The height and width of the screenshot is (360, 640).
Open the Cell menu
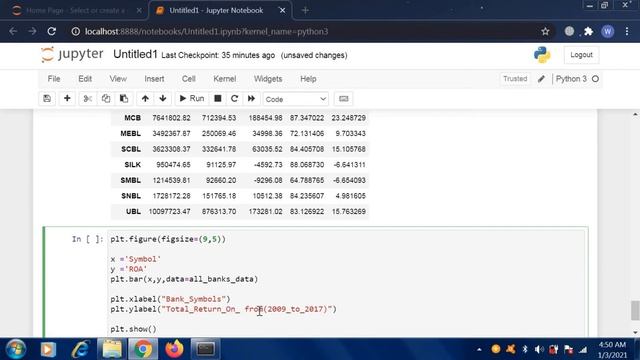point(189,79)
